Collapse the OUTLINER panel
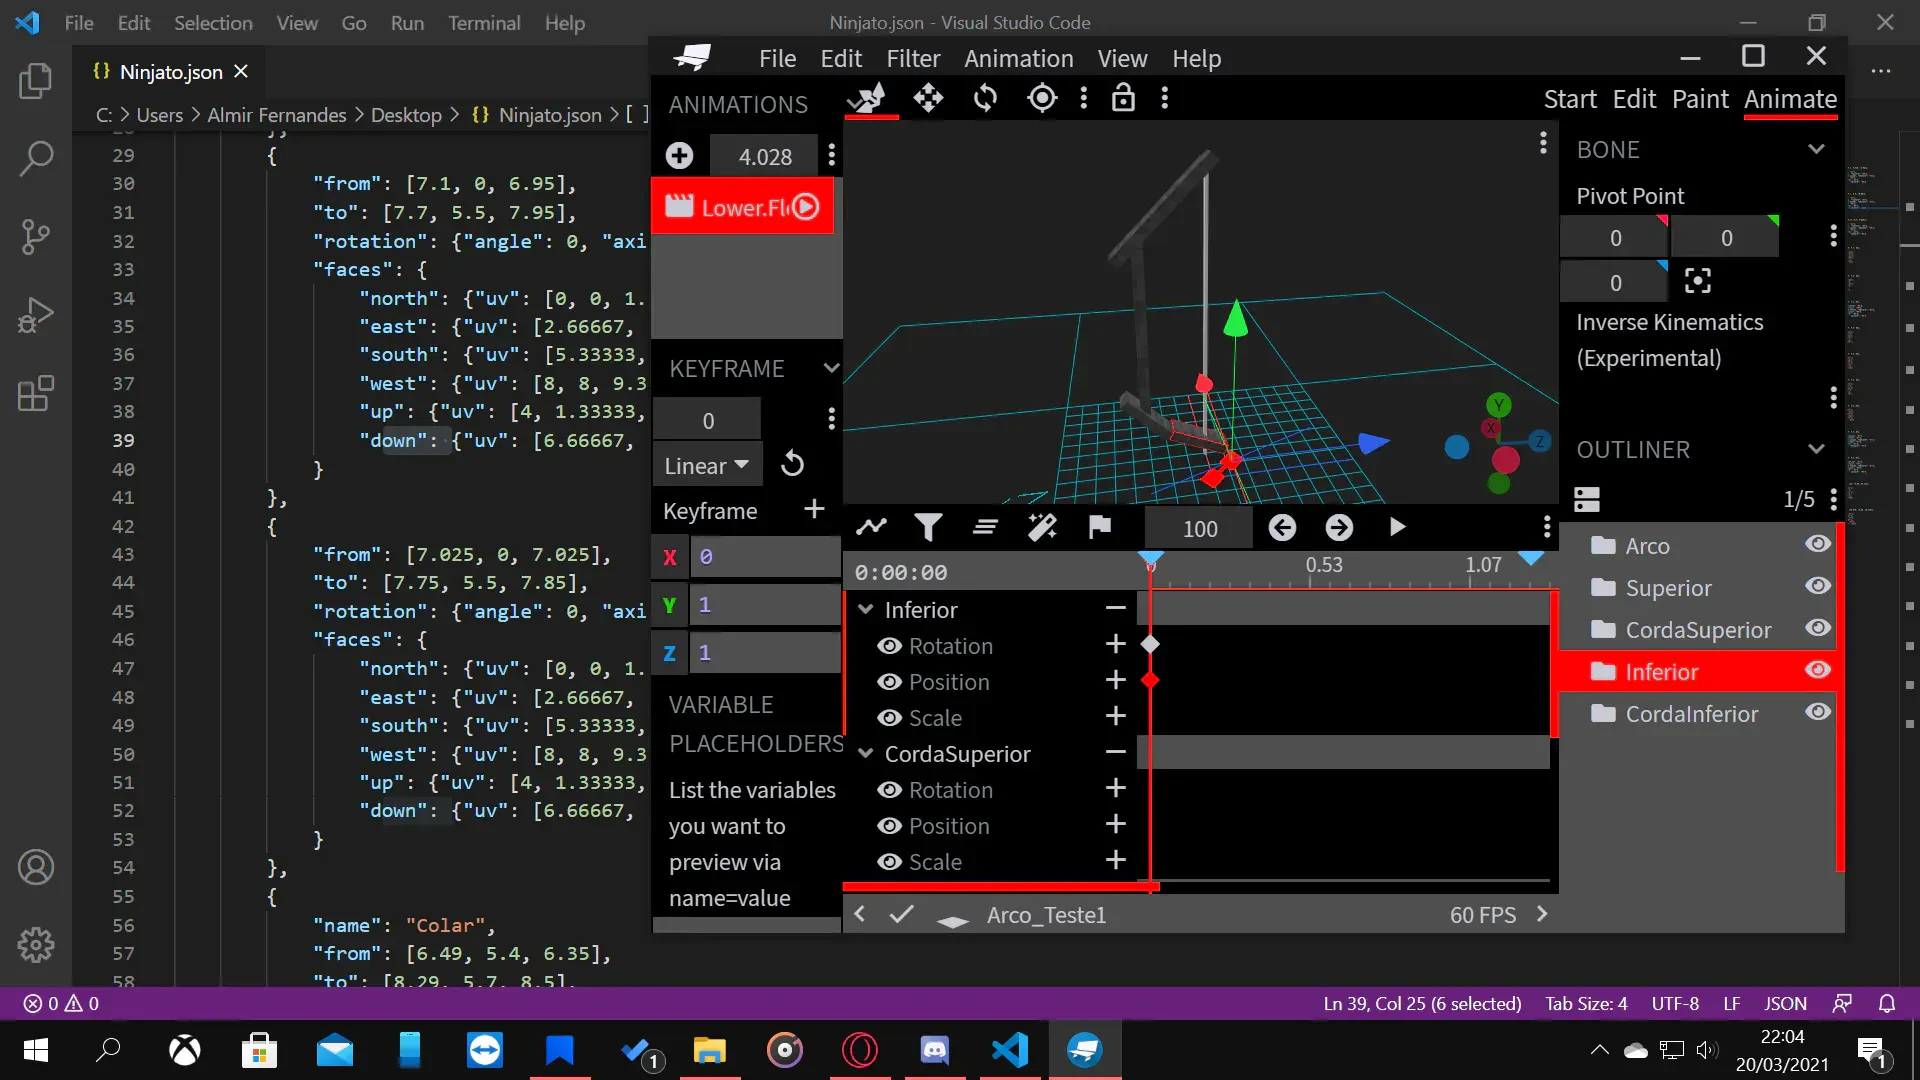This screenshot has height=1080, width=1920. [1816, 449]
